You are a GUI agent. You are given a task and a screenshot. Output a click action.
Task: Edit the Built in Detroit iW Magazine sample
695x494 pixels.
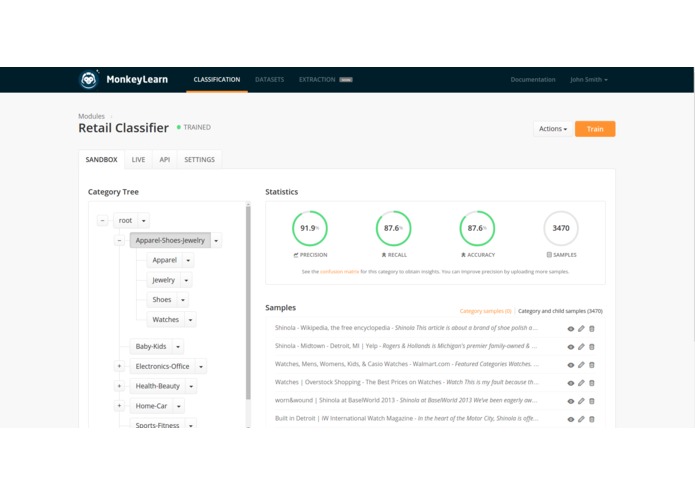click(581, 419)
